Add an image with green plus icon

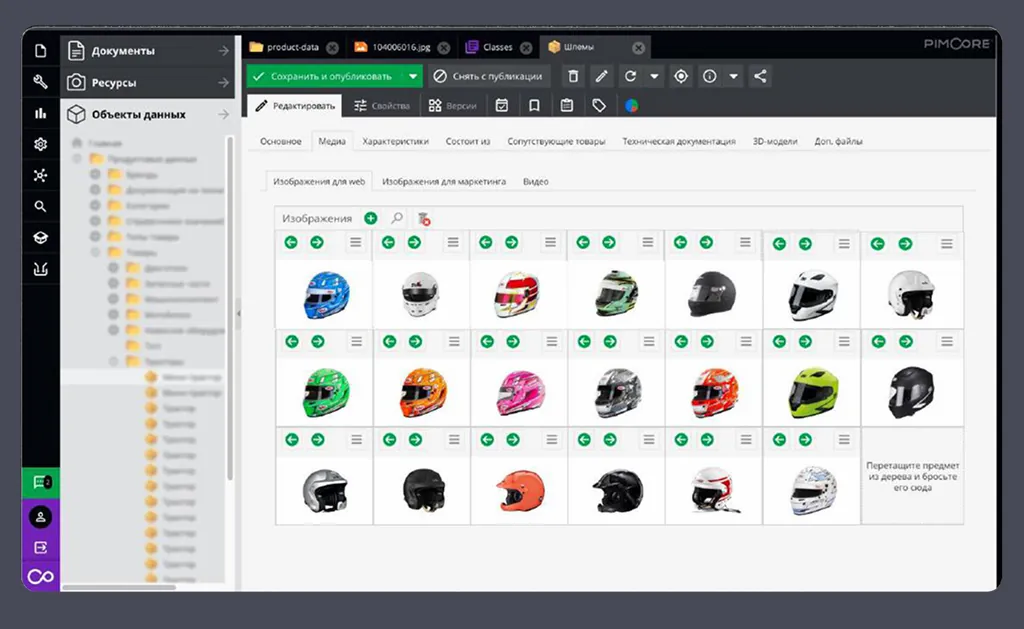coord(370,218)
